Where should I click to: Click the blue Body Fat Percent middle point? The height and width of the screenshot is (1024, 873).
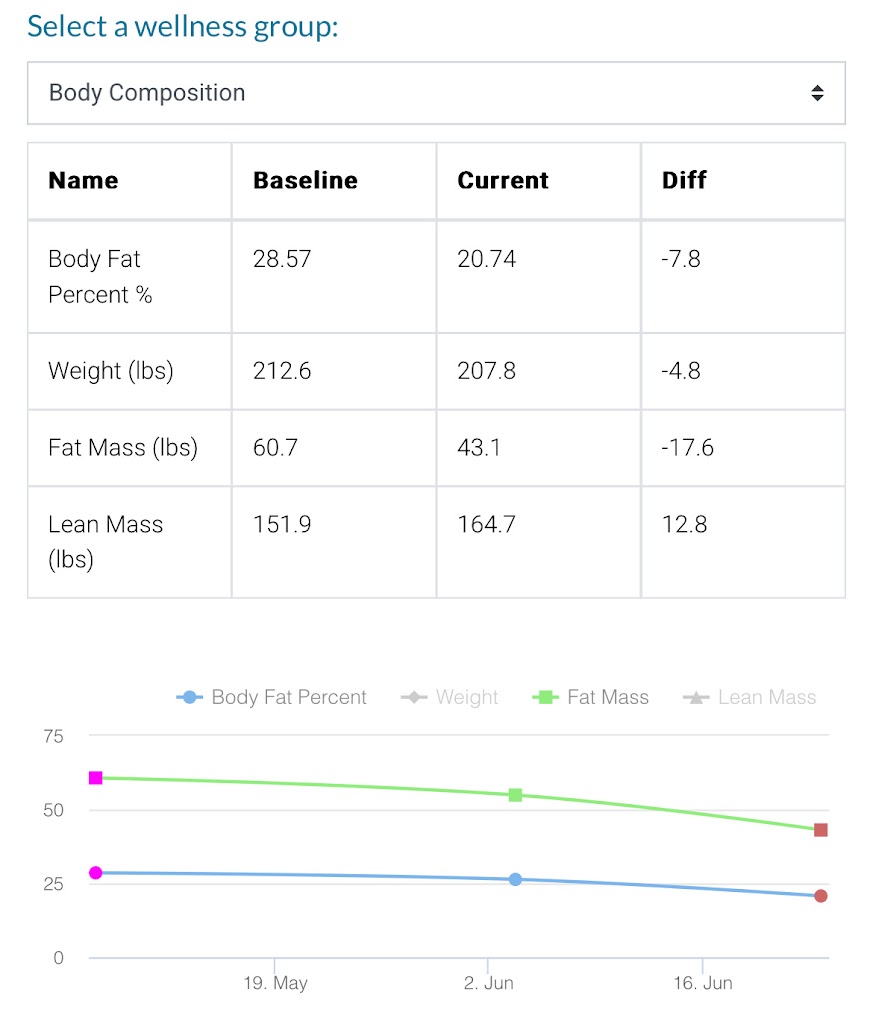[516, 880]
